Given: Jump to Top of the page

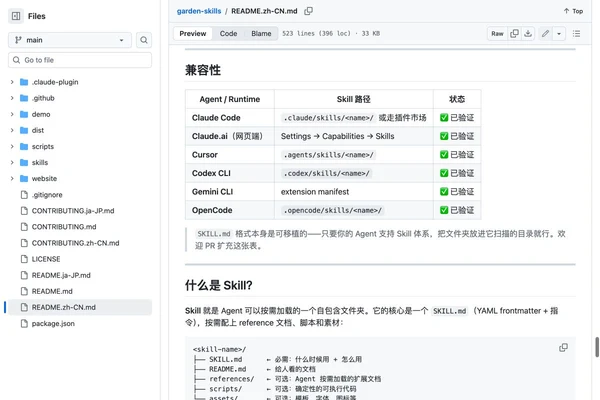Looking at the screenshot, I should [x=573, y=11].
